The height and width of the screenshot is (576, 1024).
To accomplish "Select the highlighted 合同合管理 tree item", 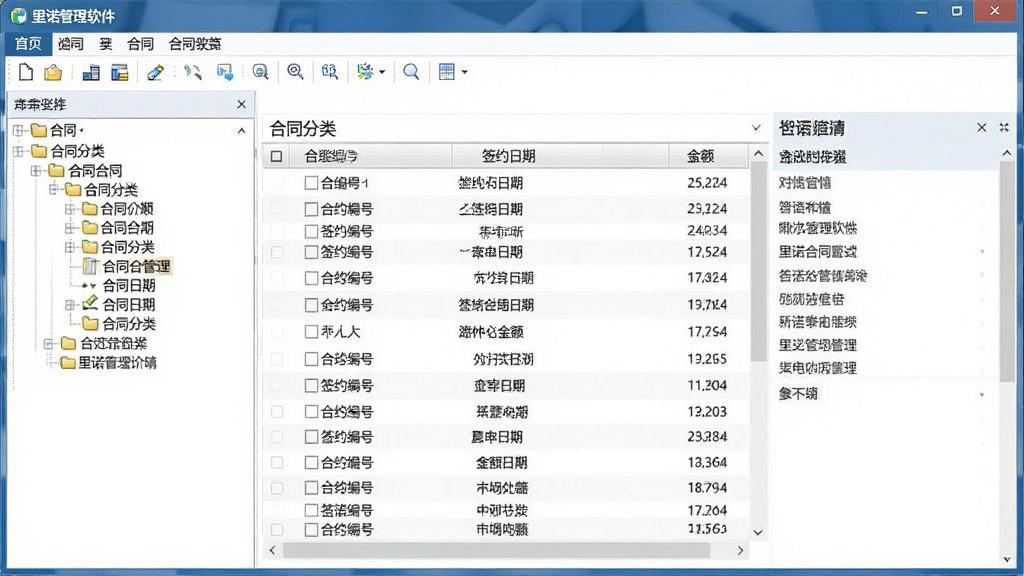I will tap(136, 266).
